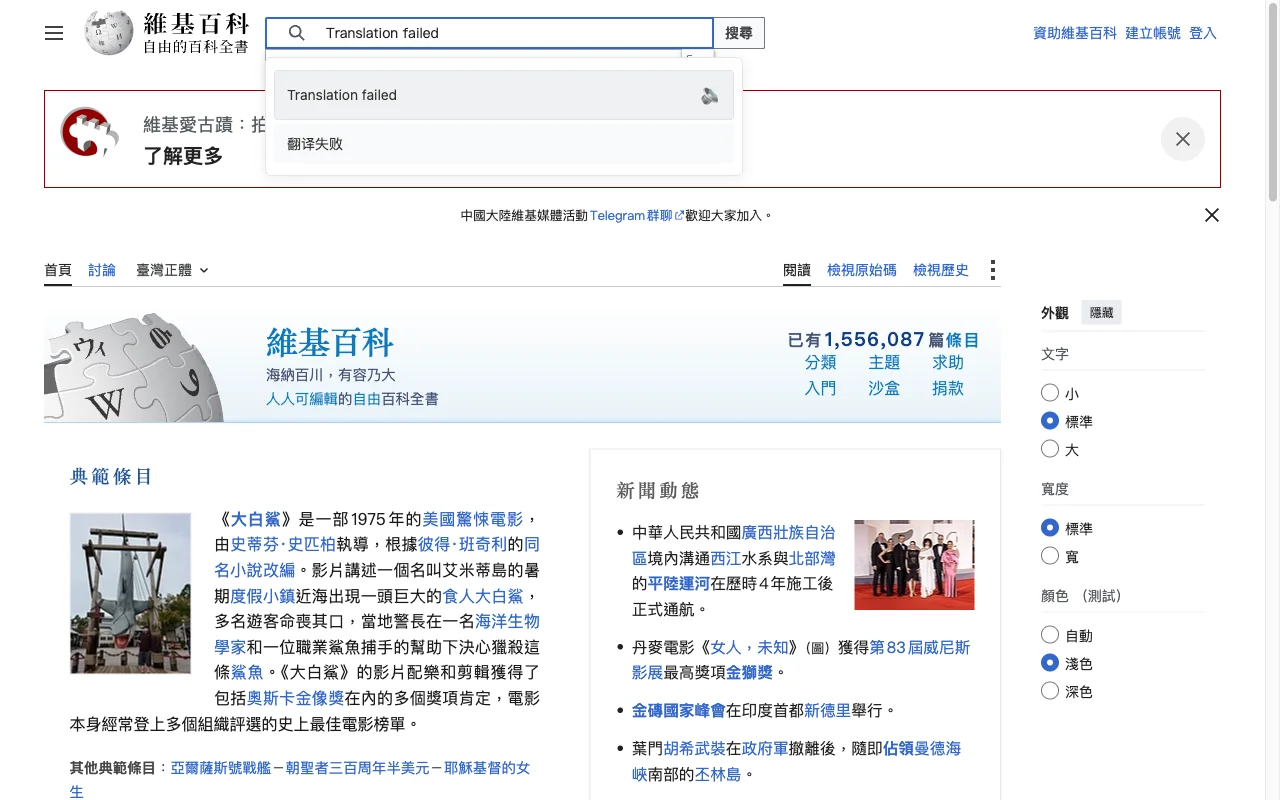Open the 金磚國家峰會 link
The height and width of the screenshot is (800, 1280).
click(x=679, y=711)
